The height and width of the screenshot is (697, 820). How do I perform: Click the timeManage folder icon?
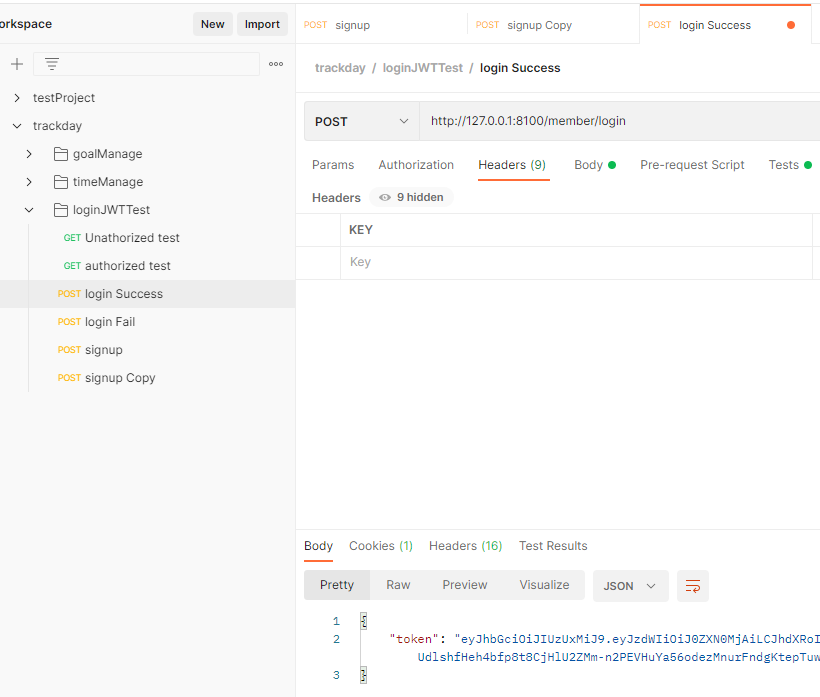click(x=61, y=182)
